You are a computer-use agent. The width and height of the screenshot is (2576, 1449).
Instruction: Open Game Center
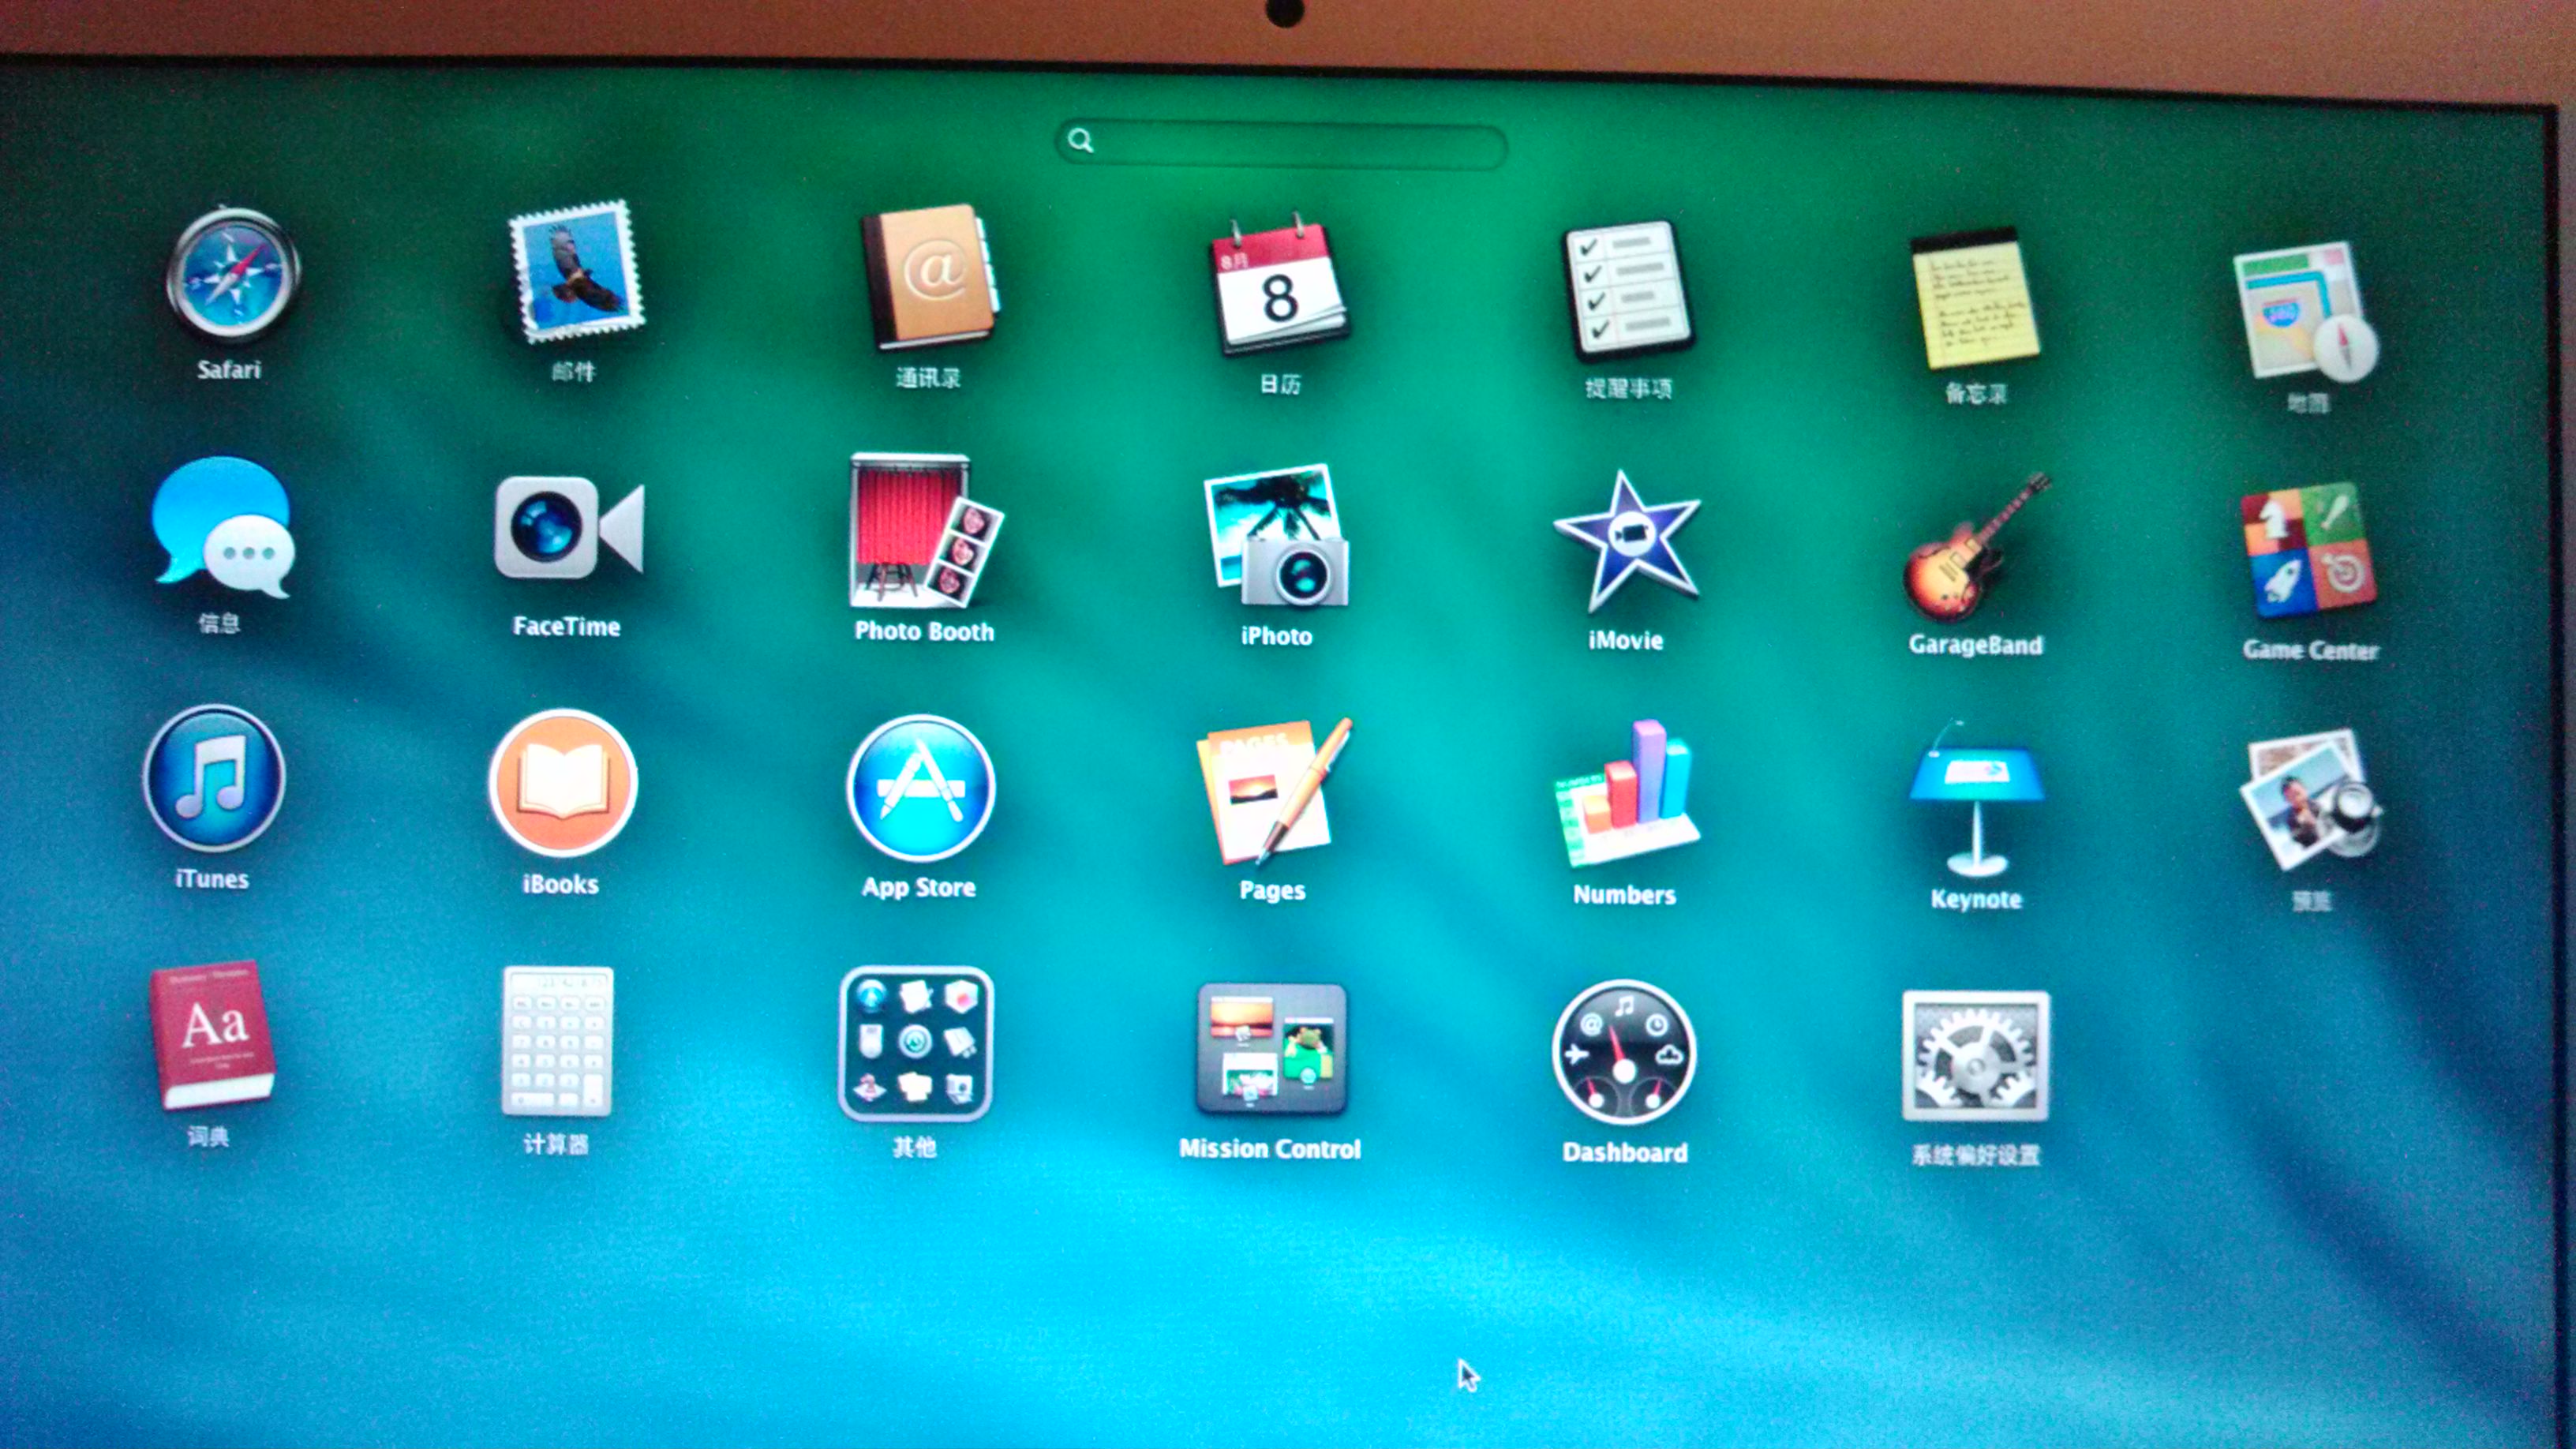(x=2308, y=551)
